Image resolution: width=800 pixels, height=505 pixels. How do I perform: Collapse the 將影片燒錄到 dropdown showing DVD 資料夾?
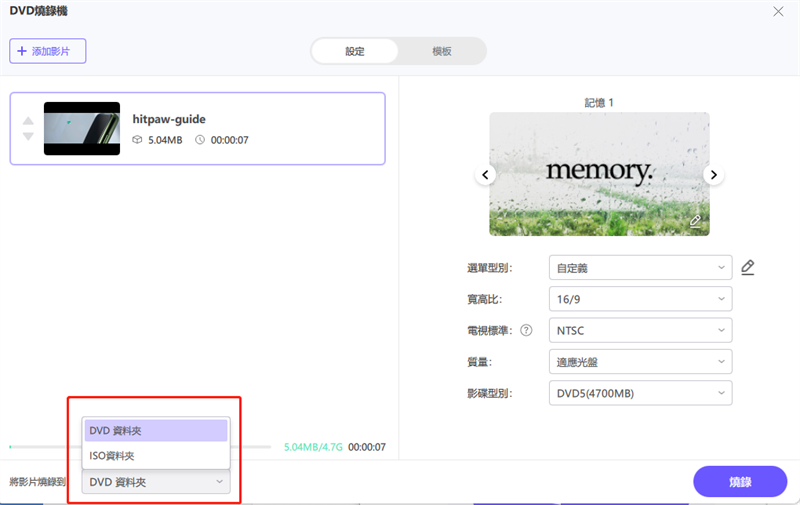156,482
